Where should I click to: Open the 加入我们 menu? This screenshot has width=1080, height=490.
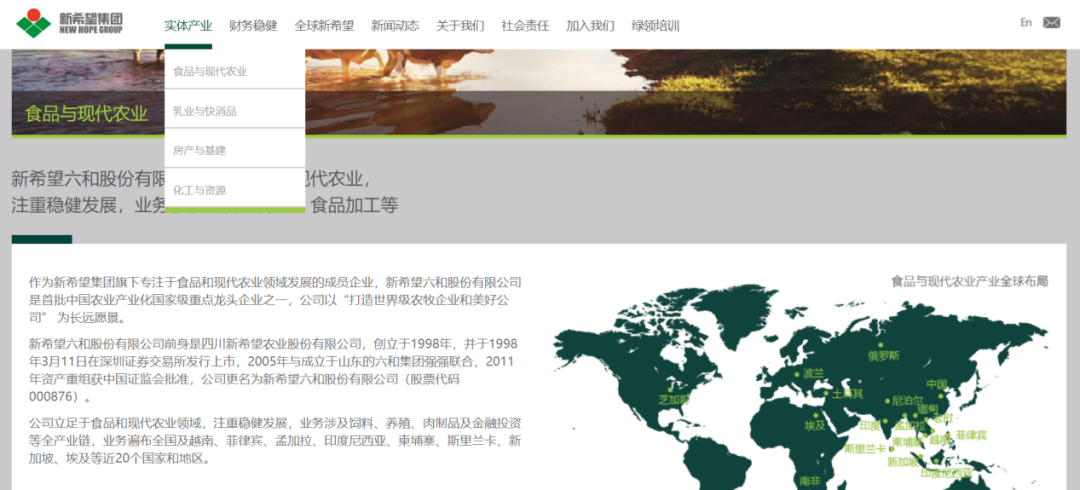(x=590, y=26)
